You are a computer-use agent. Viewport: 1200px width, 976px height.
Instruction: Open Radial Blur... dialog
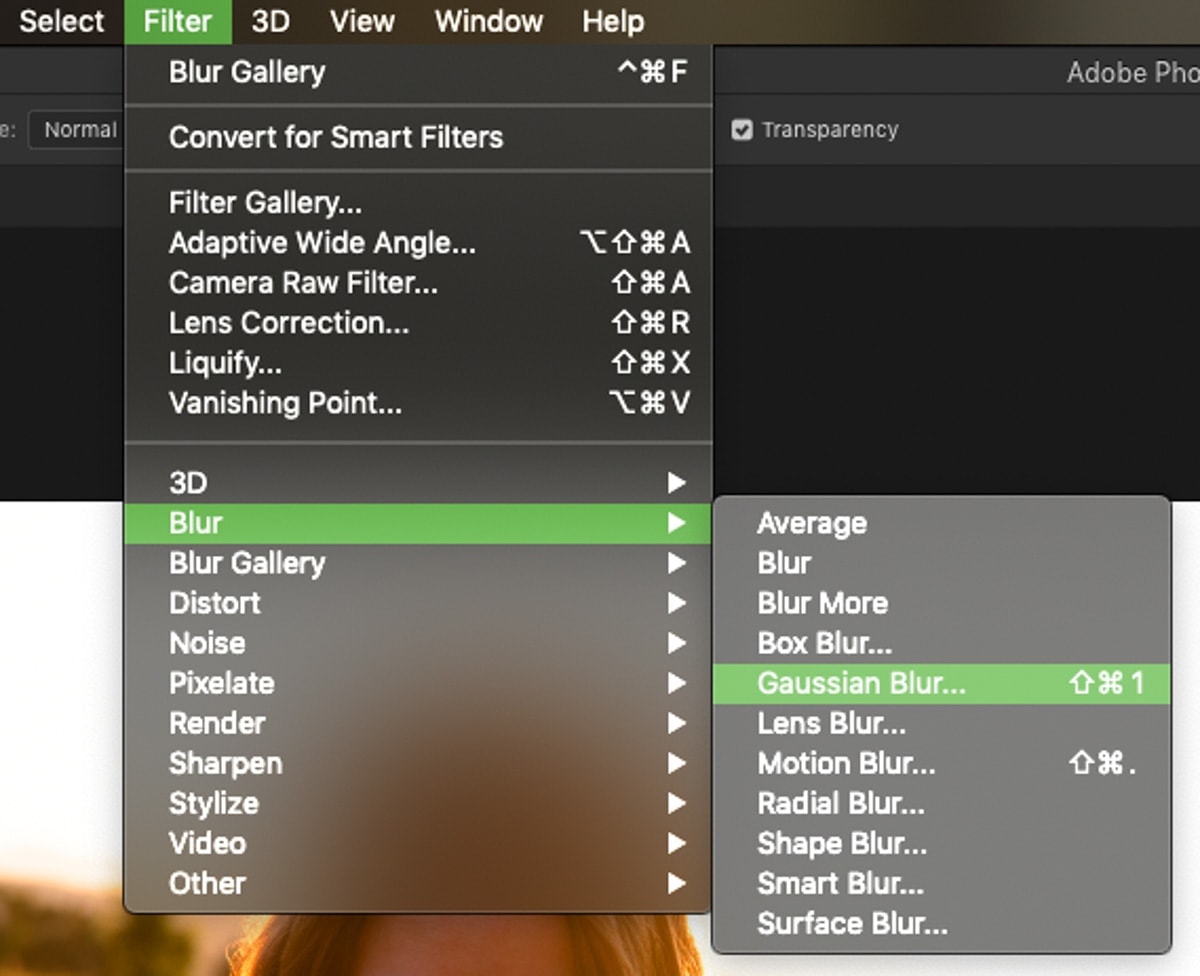click(941, 803)
